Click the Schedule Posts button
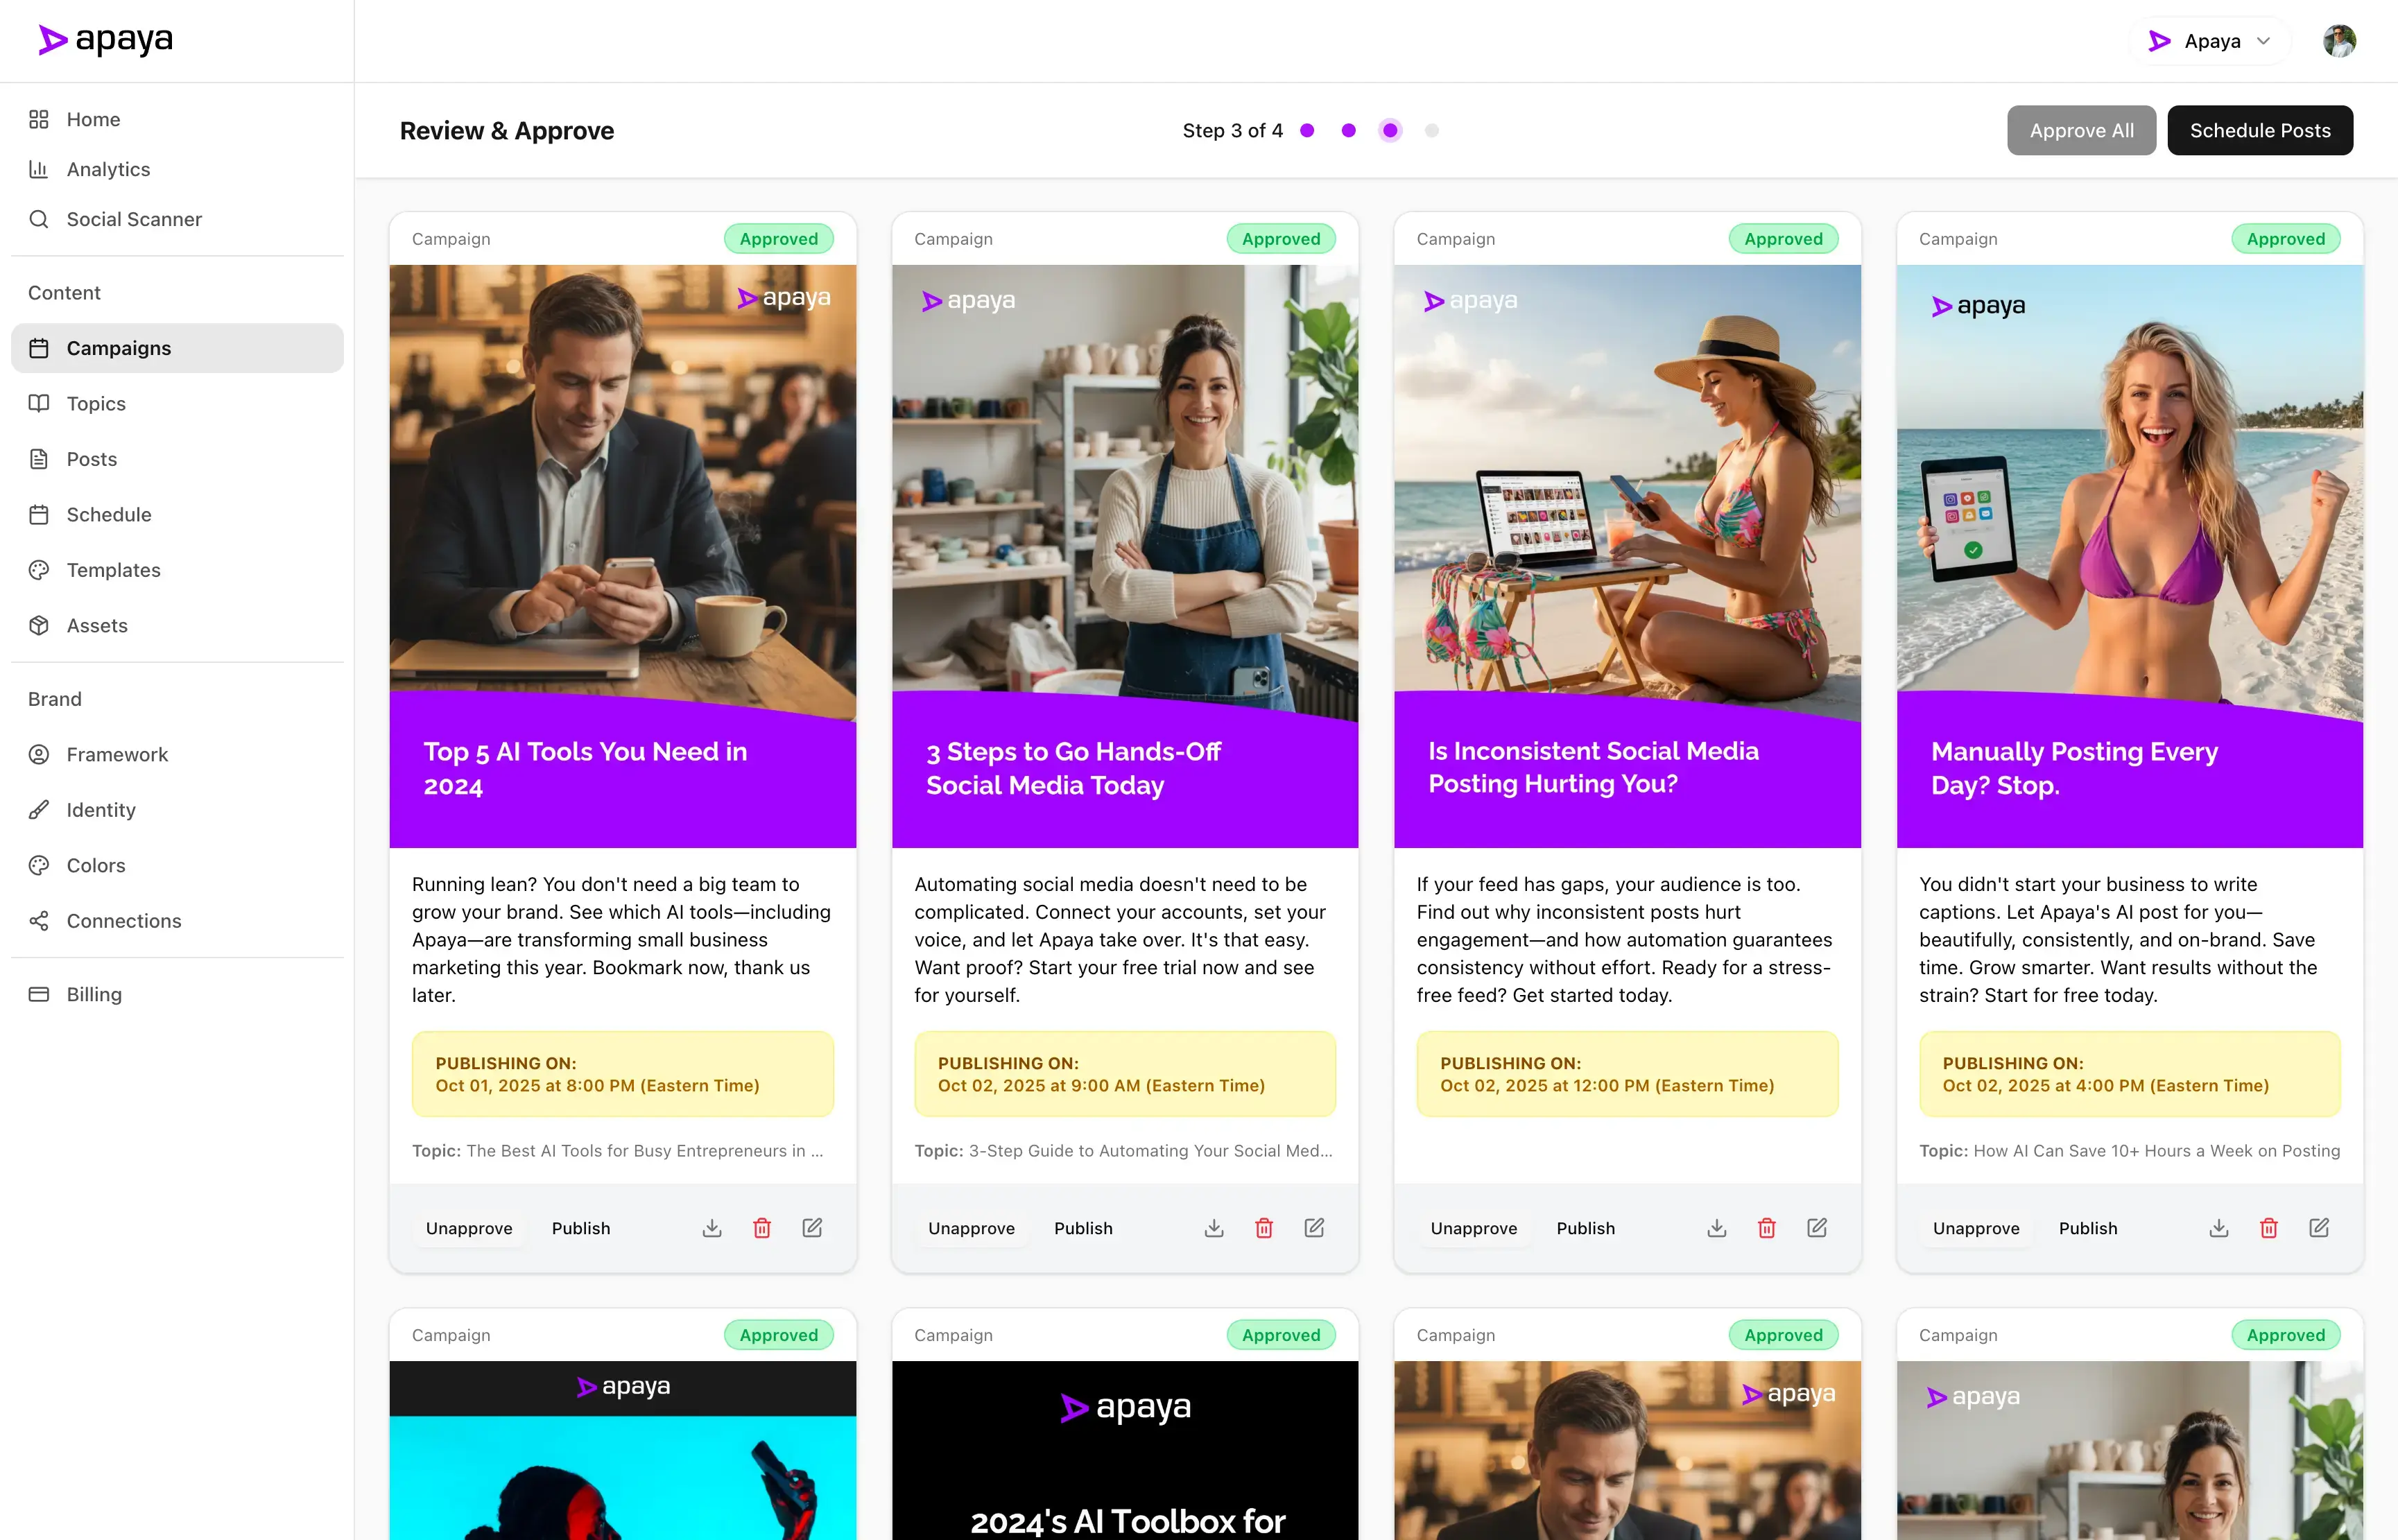Screen dimensions: 2398x1540 pos(2260,130)
